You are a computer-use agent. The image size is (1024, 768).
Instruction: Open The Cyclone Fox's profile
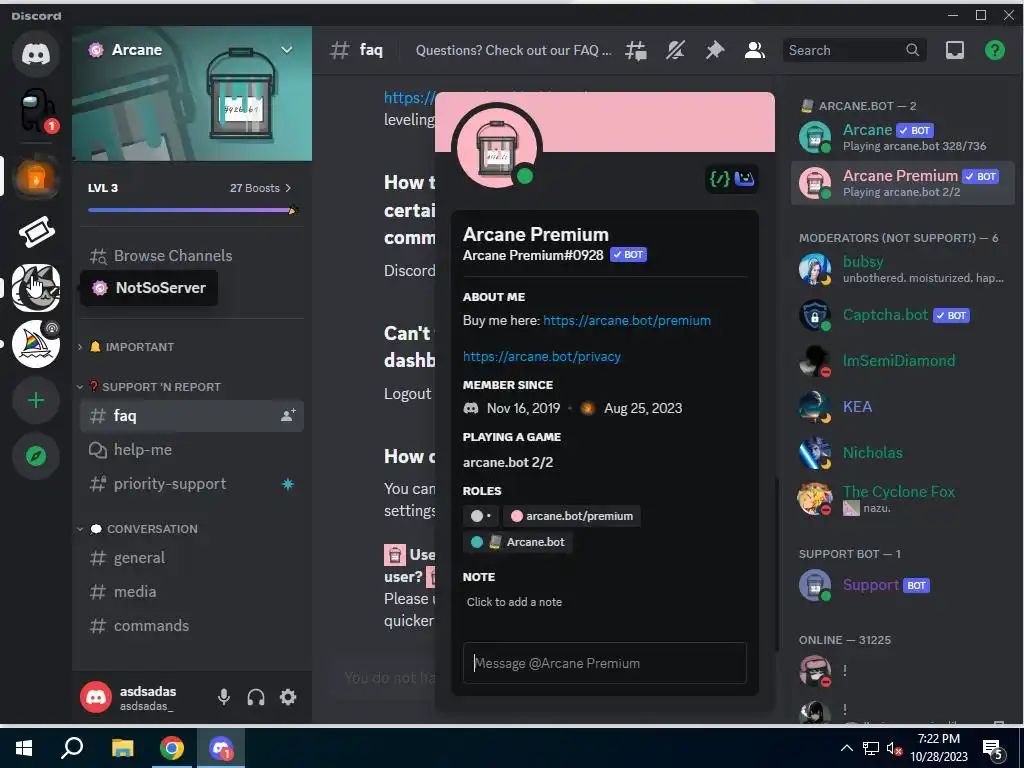(x=903, y=499)
